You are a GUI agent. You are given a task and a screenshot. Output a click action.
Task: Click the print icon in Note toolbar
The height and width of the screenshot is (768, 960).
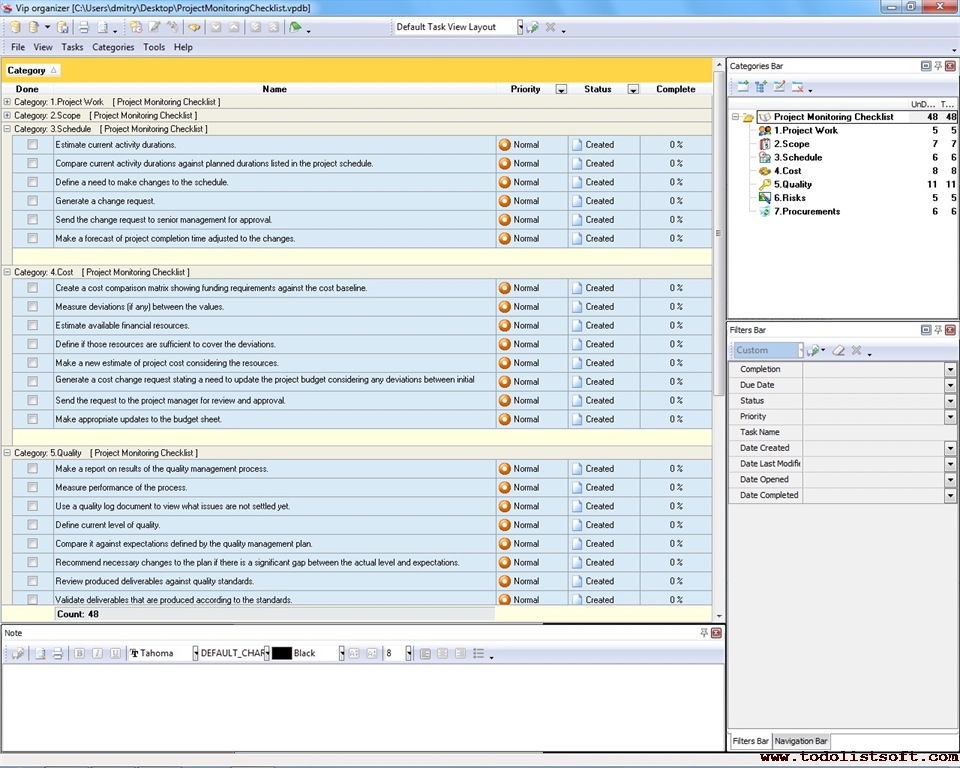[57, 653]
